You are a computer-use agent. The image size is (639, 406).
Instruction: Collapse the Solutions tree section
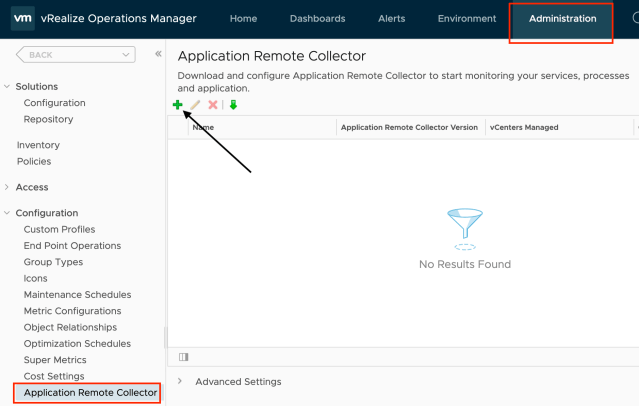pyautogui.click(x=8, y=87)
